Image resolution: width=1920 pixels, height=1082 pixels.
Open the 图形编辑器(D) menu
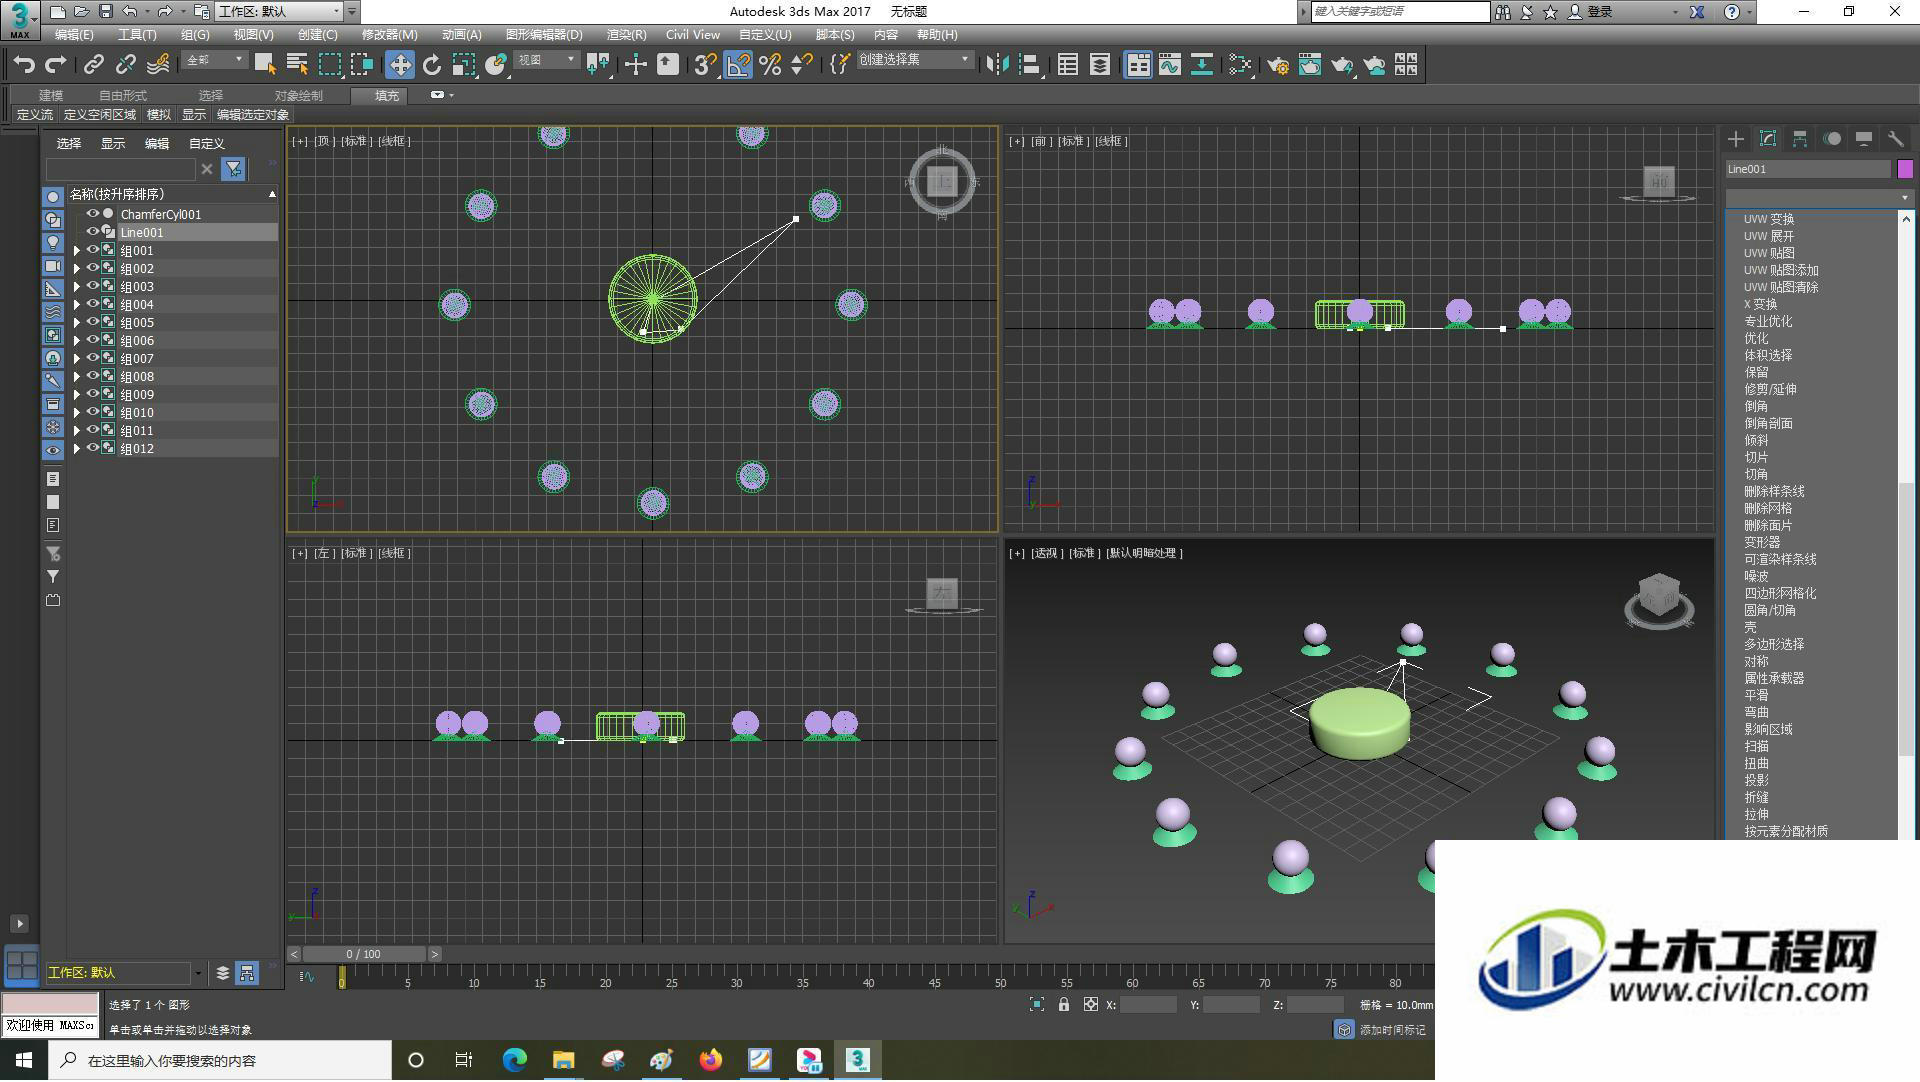click(544, 34)
